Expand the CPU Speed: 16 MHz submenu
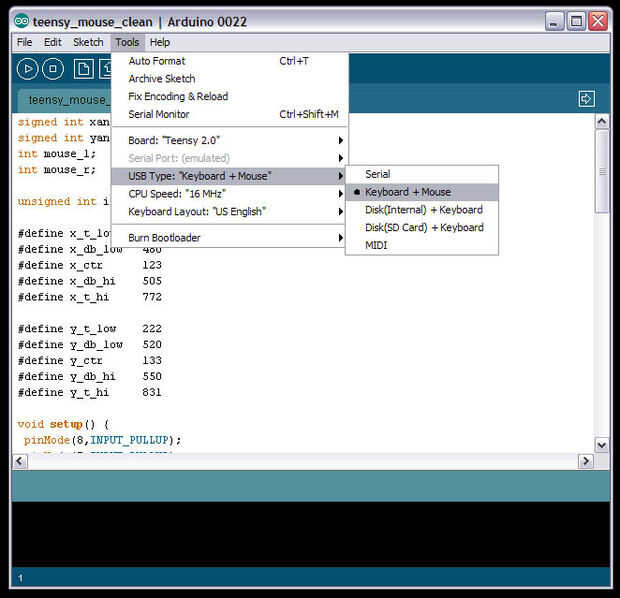 (229, 194)
